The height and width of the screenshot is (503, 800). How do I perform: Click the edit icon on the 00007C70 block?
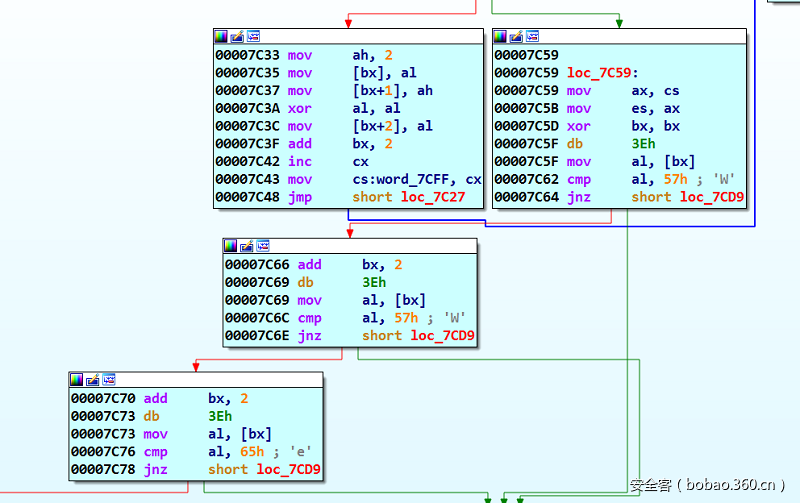pyautogui.click(x=93, y=380)
